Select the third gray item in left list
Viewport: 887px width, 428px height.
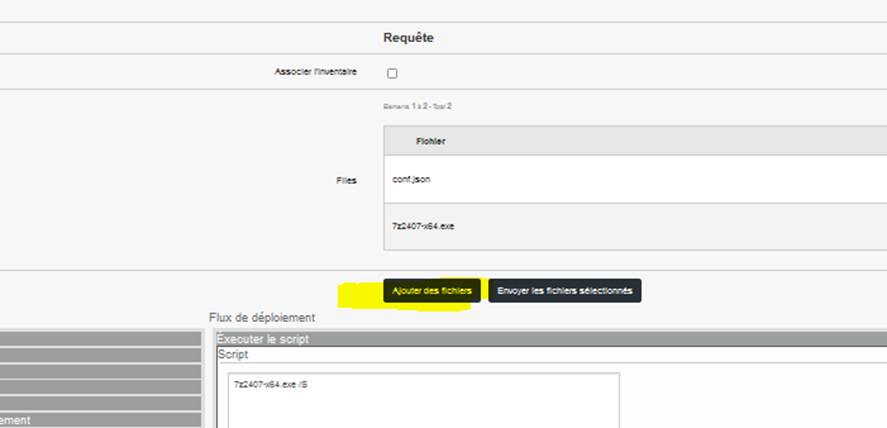pyautogui.click(x=100, y=371)
